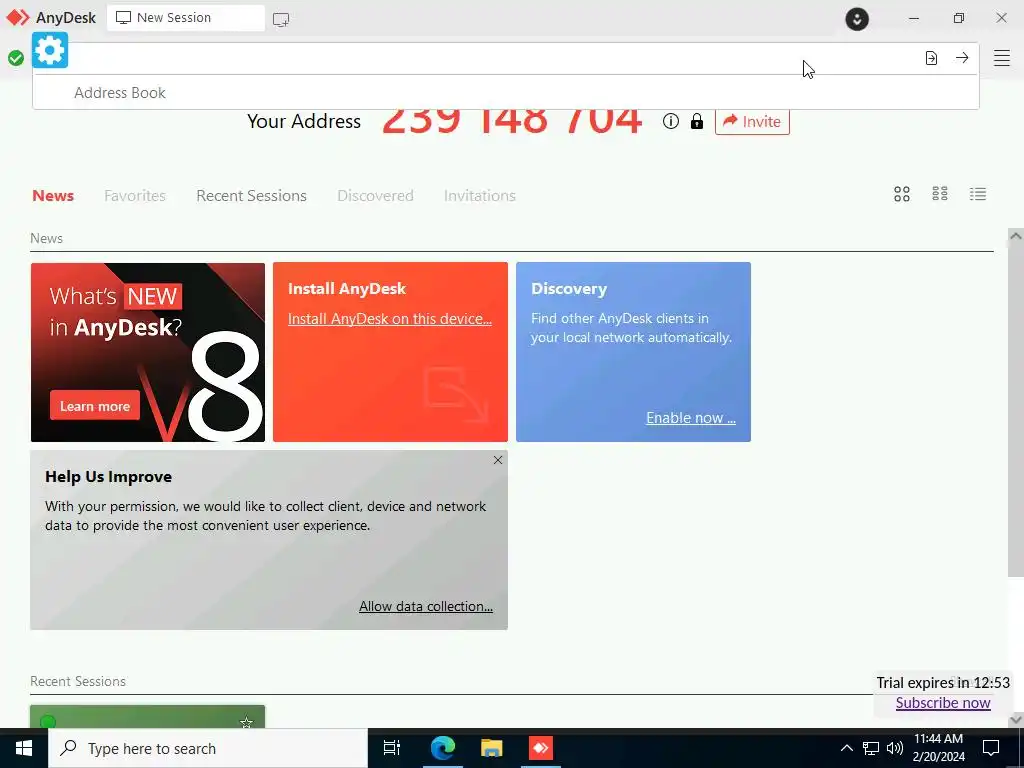1024x768 pixels.
Task: Open Task View on taskbar
Action: pos(391,748)
